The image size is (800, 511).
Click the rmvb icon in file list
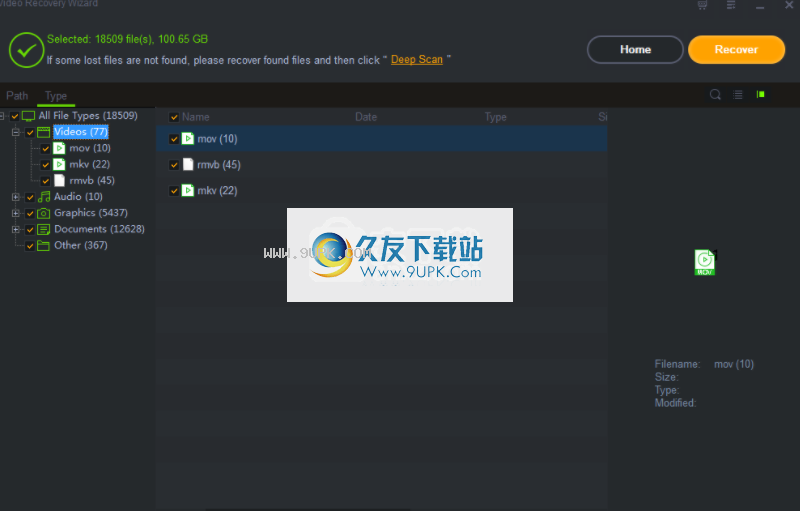point(188,164)
